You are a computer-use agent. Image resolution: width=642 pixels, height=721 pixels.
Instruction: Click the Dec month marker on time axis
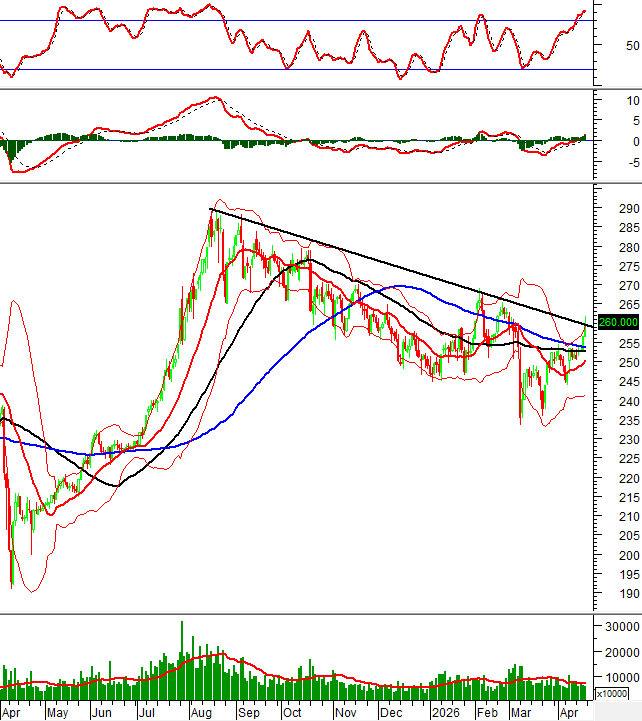coord(391,712)
